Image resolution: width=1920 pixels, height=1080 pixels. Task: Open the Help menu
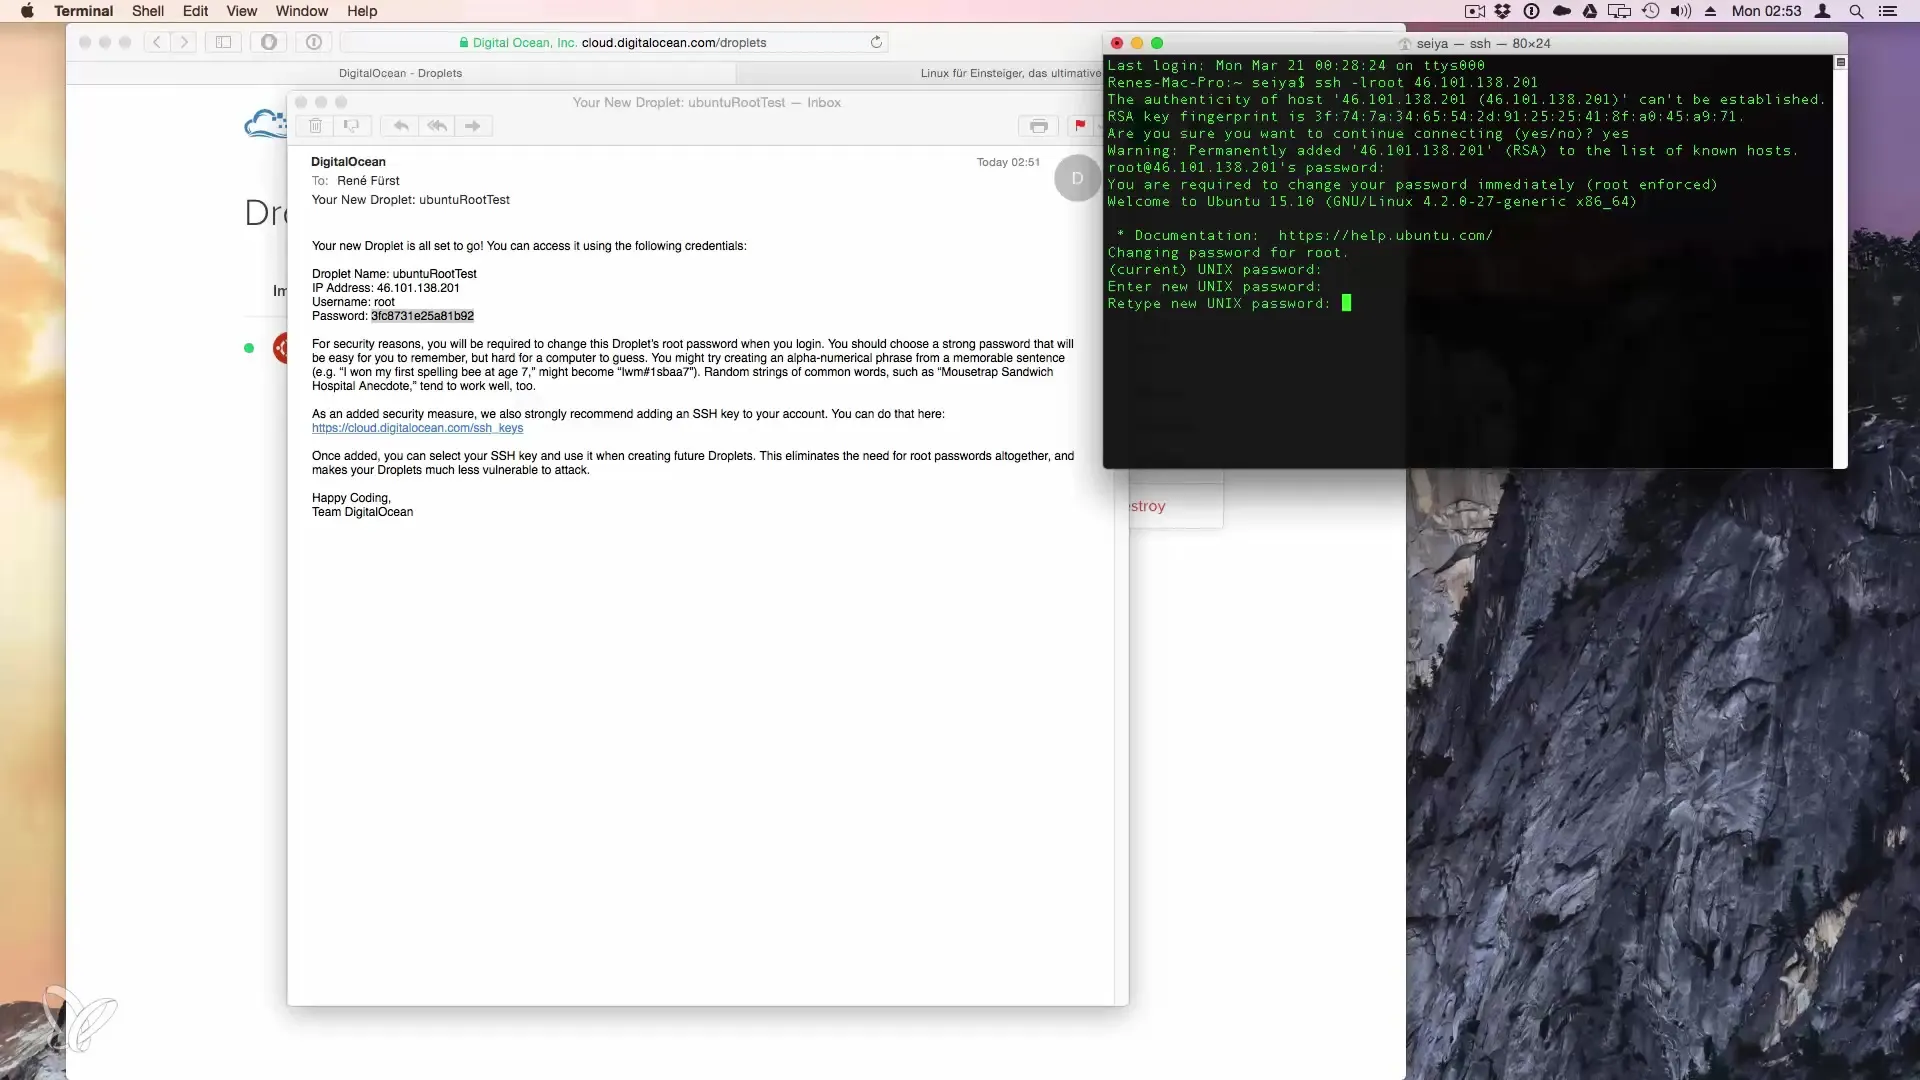[362, 11]
